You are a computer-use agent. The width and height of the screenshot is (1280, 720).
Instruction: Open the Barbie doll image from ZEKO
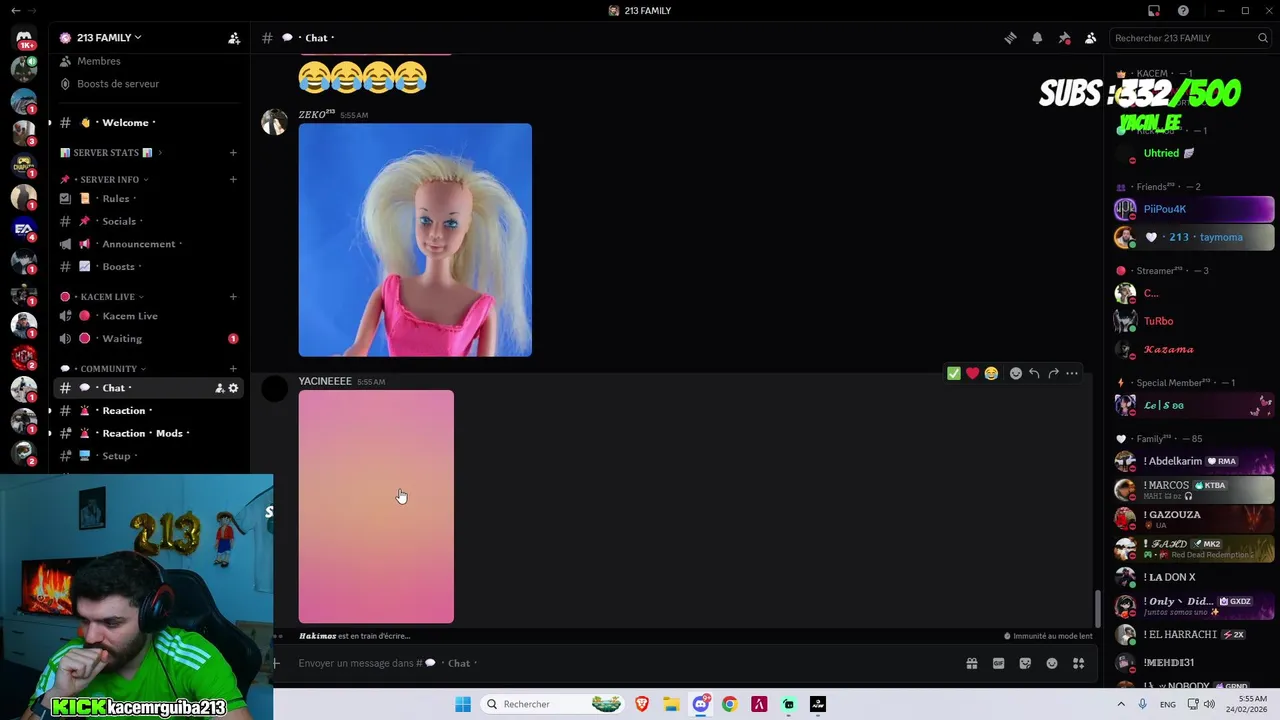[x=415, y=240]
